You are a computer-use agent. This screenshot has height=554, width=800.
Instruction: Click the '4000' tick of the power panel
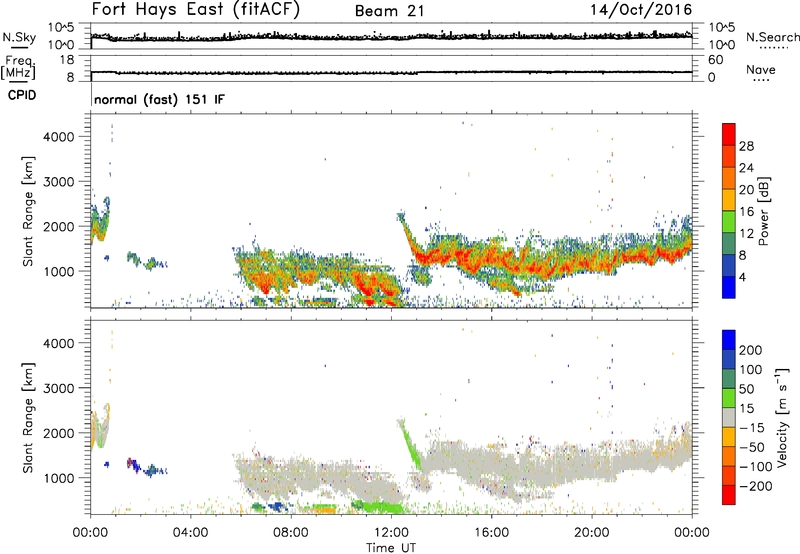click(x=59, y=137)
